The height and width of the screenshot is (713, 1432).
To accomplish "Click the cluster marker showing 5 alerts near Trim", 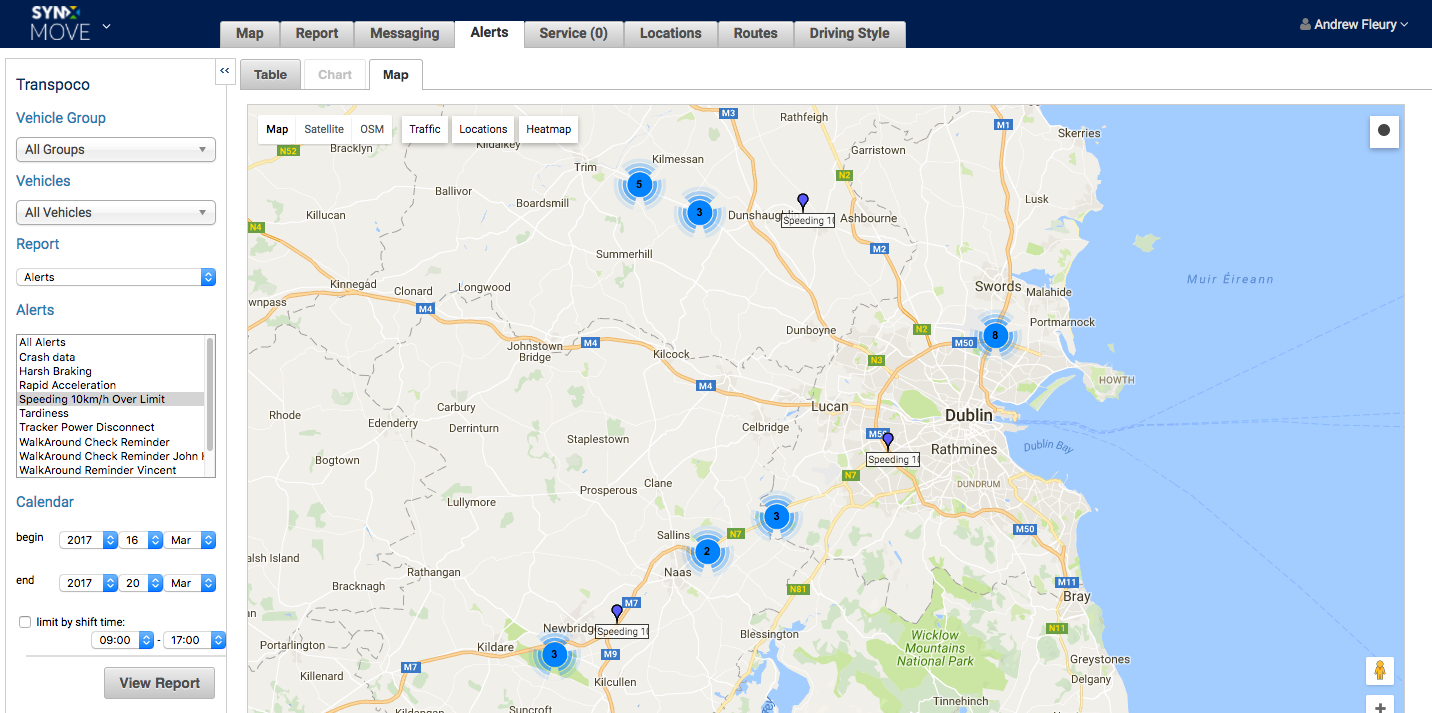I will click(640, 184).
